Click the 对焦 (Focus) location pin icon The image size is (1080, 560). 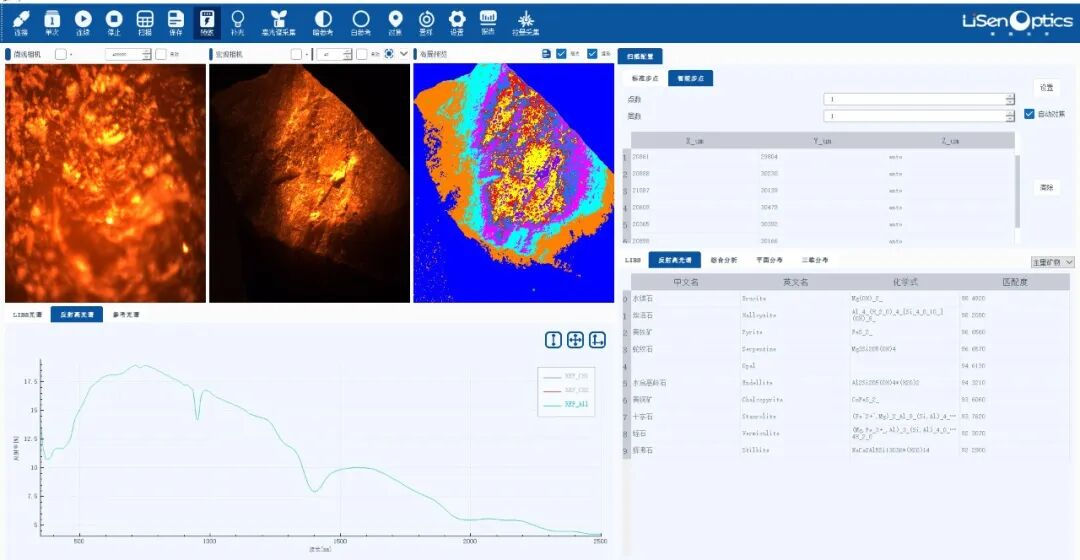395,21
